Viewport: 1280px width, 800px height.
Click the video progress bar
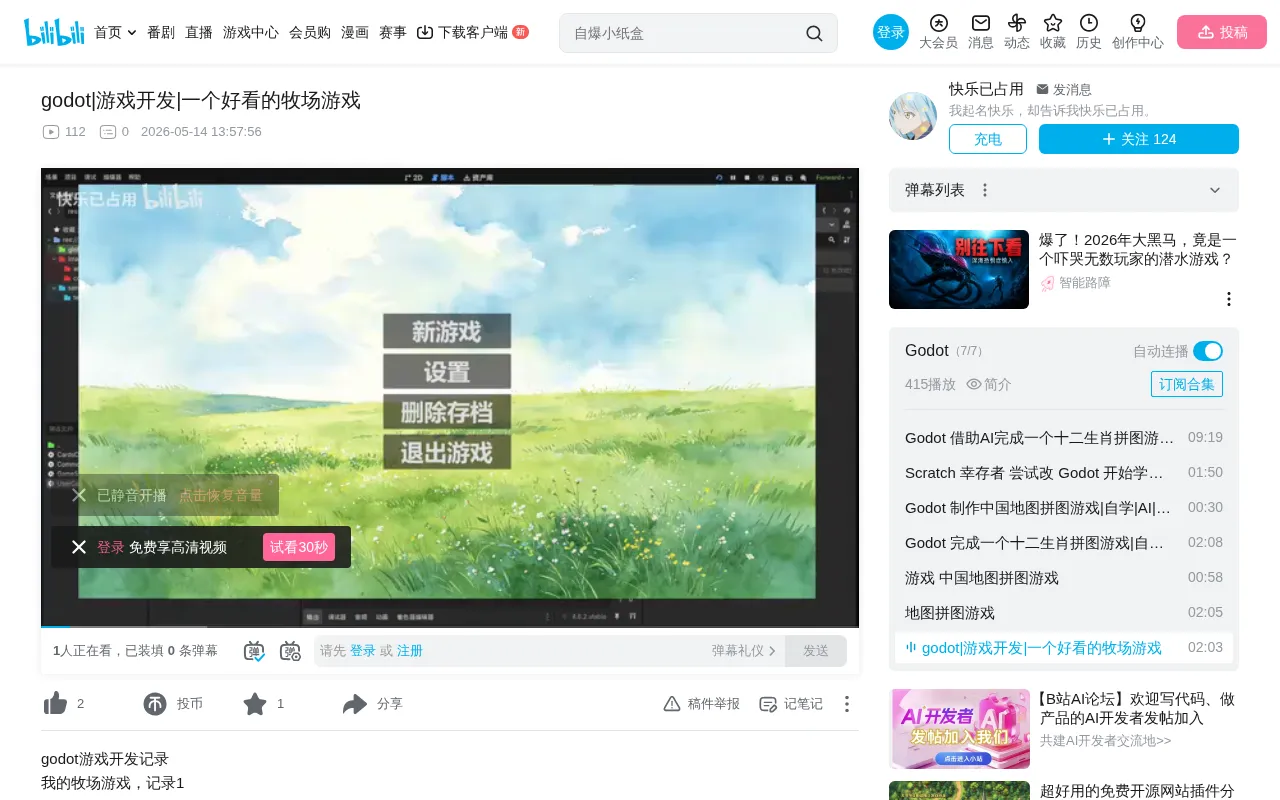click(x=450, y=626)
